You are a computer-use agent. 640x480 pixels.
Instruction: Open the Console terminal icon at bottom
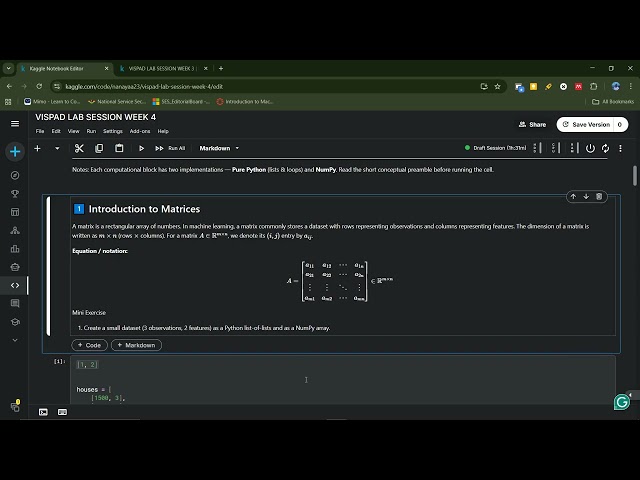pos(43,412)
